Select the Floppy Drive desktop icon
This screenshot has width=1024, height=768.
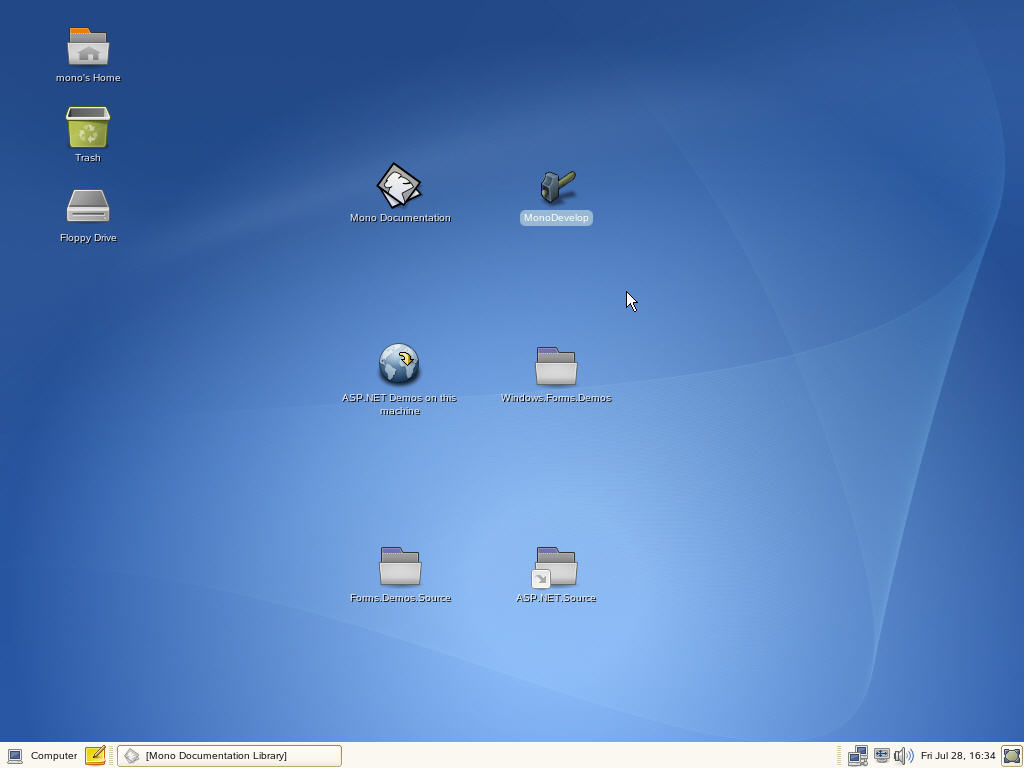pos(88,206)
